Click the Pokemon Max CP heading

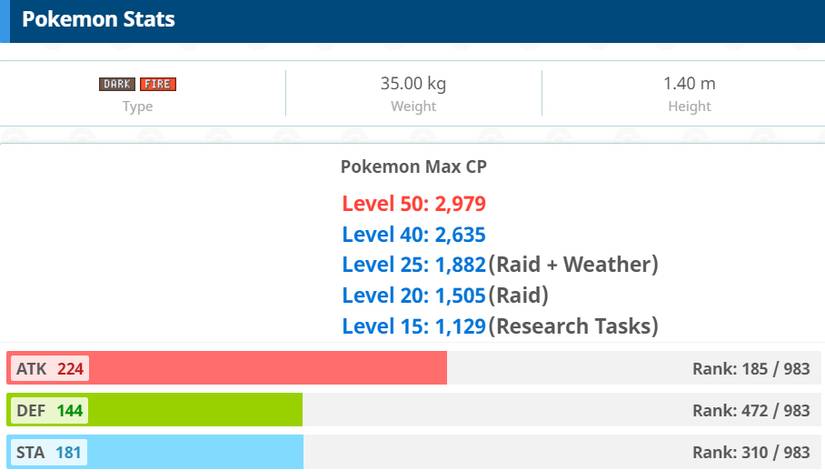click(414, 167)
